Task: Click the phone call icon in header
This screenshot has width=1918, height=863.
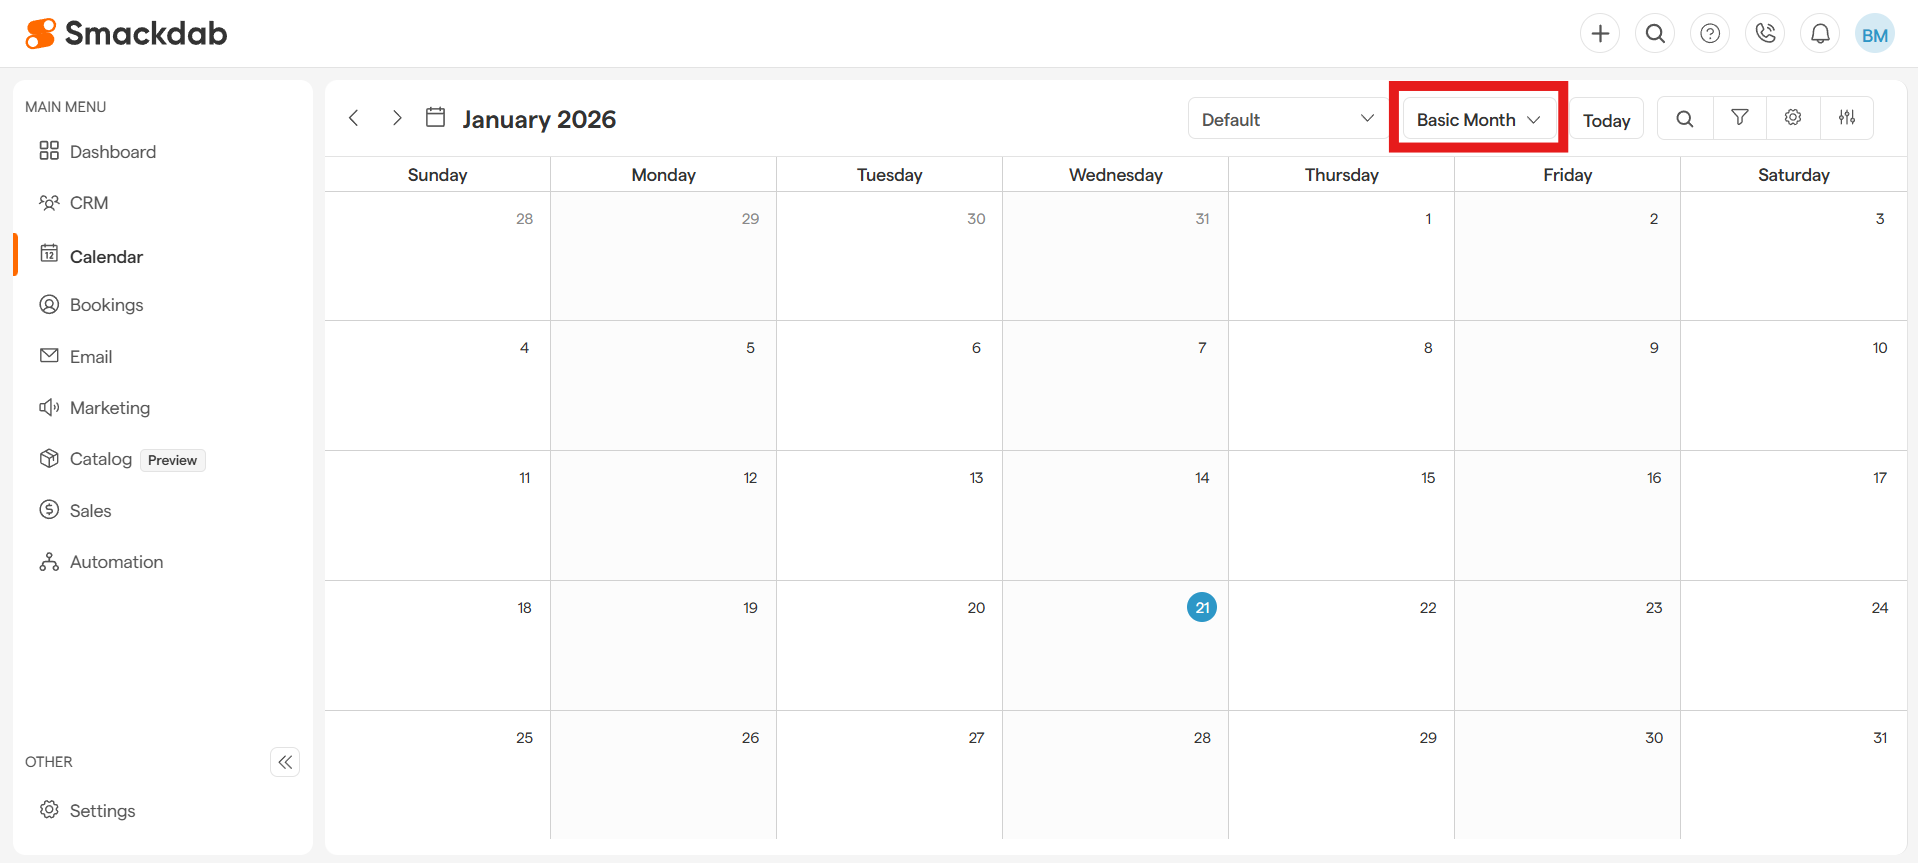Action: click(1764, 33)
